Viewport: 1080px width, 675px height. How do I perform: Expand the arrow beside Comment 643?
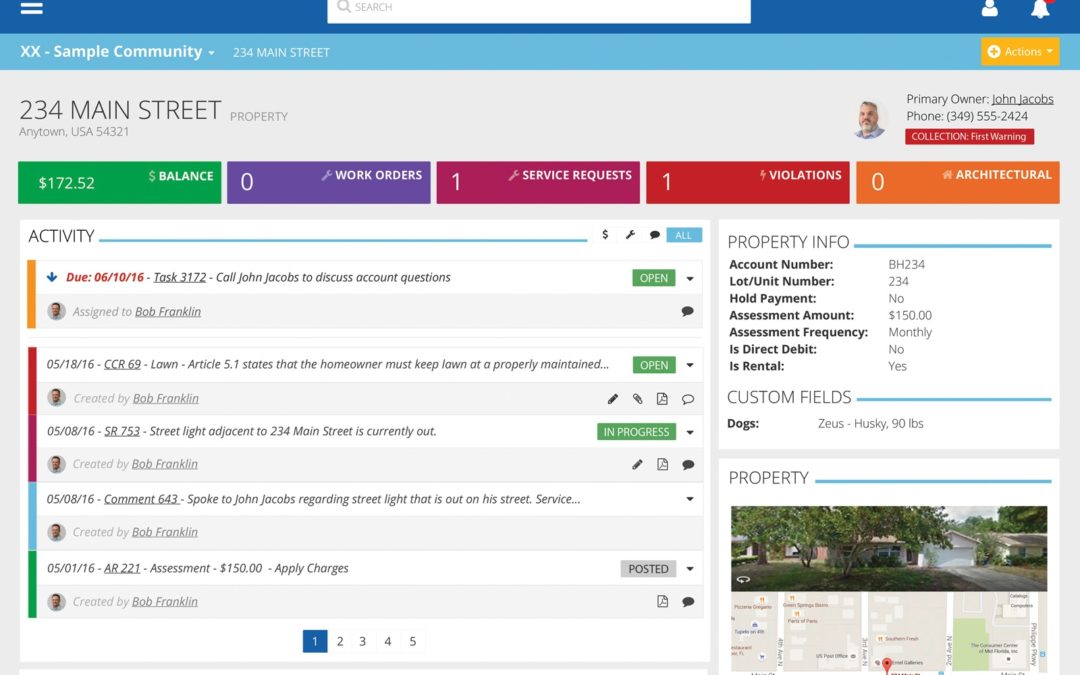pyautogui.click(x=690, y=499)
